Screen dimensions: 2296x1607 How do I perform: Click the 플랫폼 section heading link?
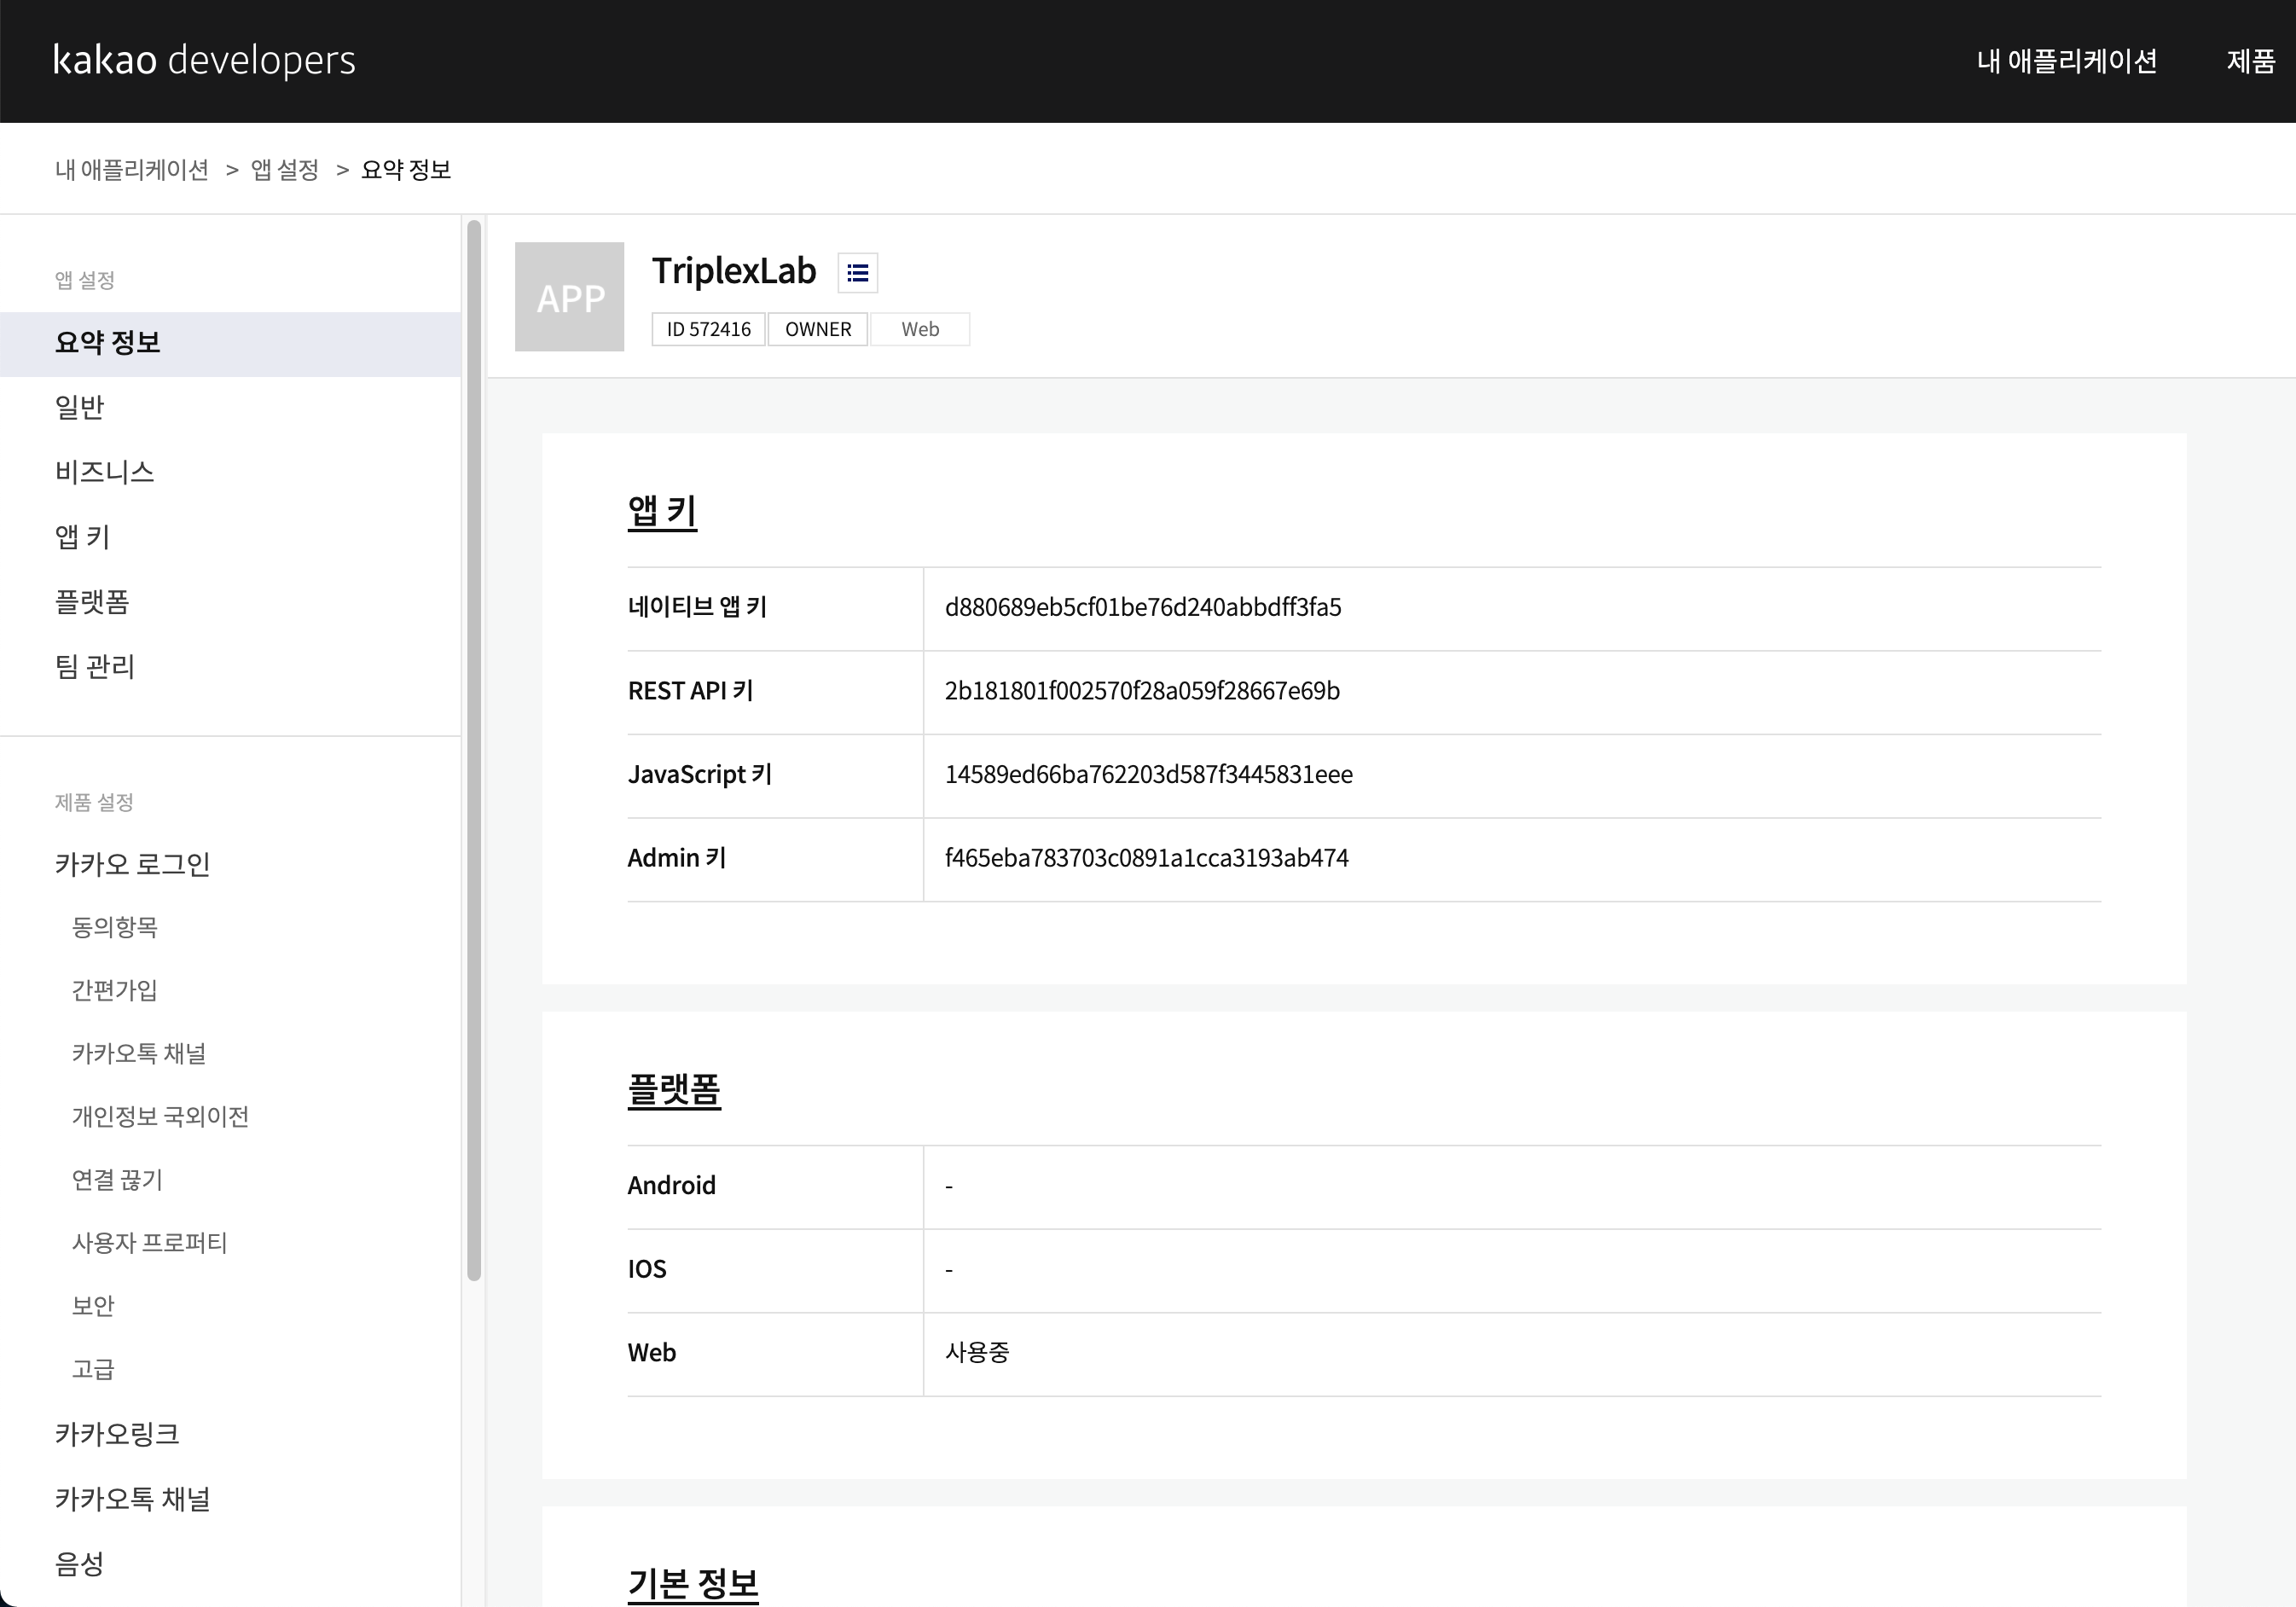[x=674, y=1089]
